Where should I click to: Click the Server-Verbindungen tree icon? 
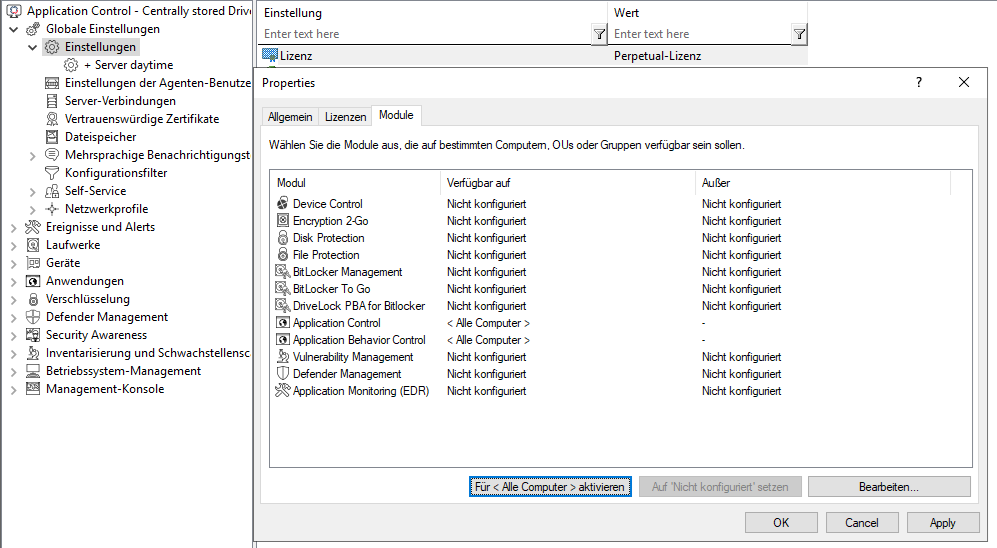(53, 101)
